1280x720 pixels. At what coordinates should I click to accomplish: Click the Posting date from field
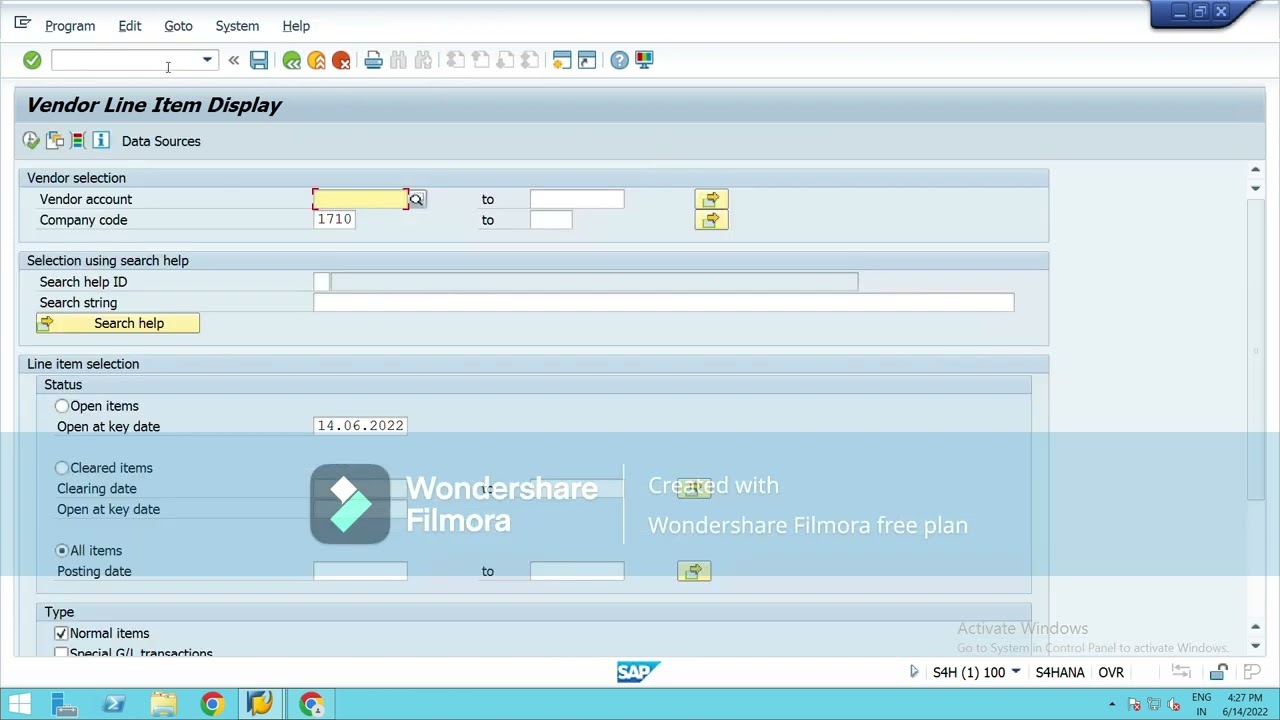tap(360, 571)
